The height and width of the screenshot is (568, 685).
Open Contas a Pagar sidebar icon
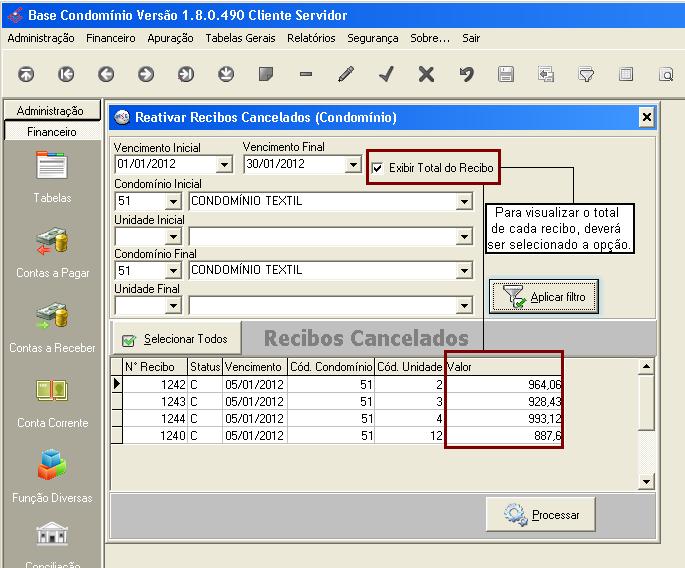coord(52,243)
